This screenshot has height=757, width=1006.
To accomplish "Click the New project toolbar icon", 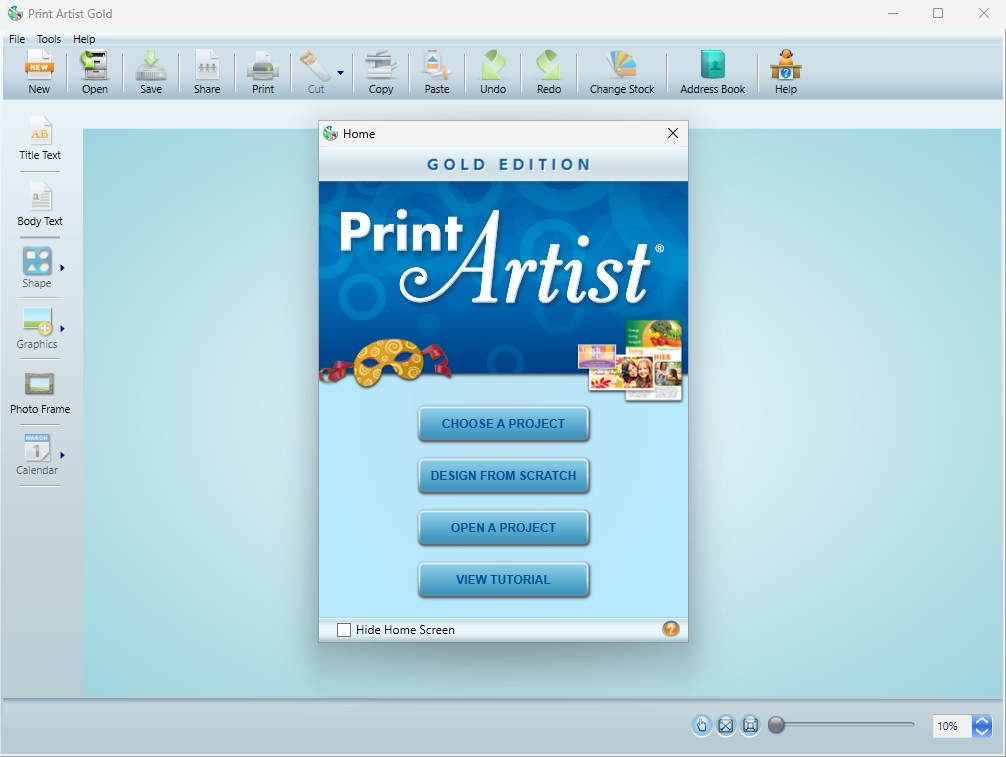I will (39, 72).
